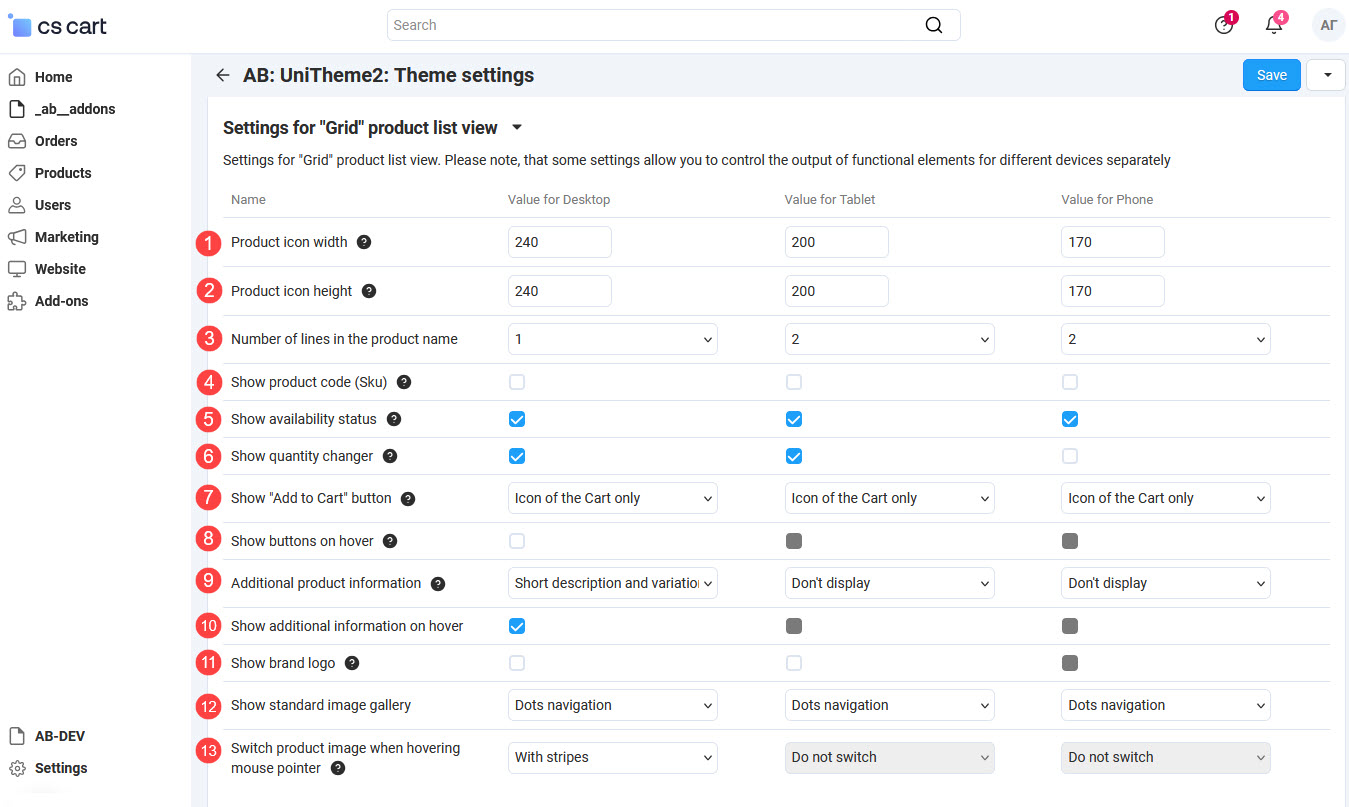Click the AB-DEV document icon
The image size is (1349, 807).
click(17, 736)
